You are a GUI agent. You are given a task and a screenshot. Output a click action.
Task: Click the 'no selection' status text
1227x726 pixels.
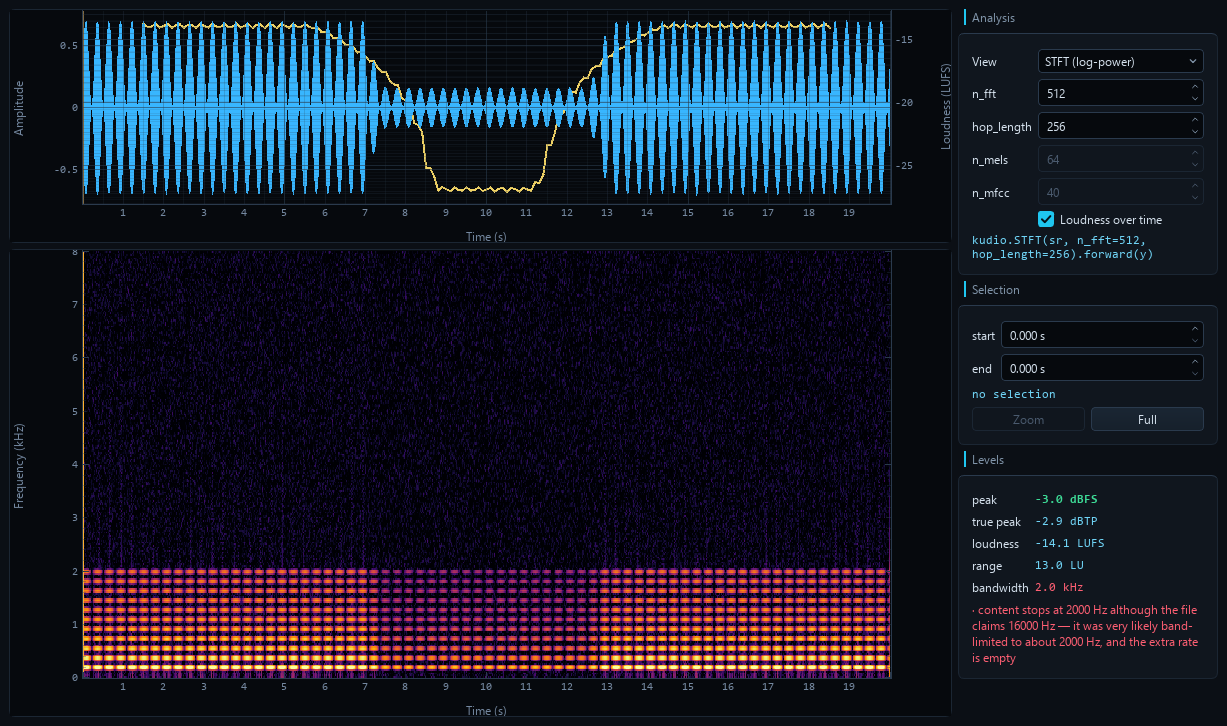[x=1013, y=394]
